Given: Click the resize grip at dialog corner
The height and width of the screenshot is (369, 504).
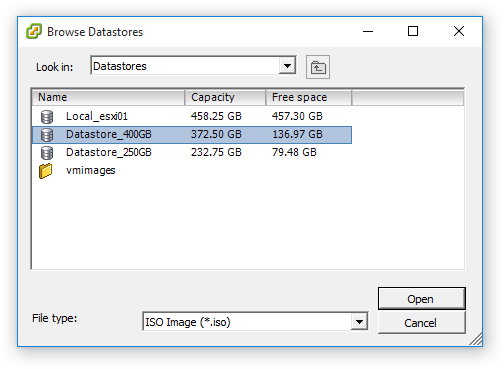Looking at the screenshot, I should (x=476, y=339).
